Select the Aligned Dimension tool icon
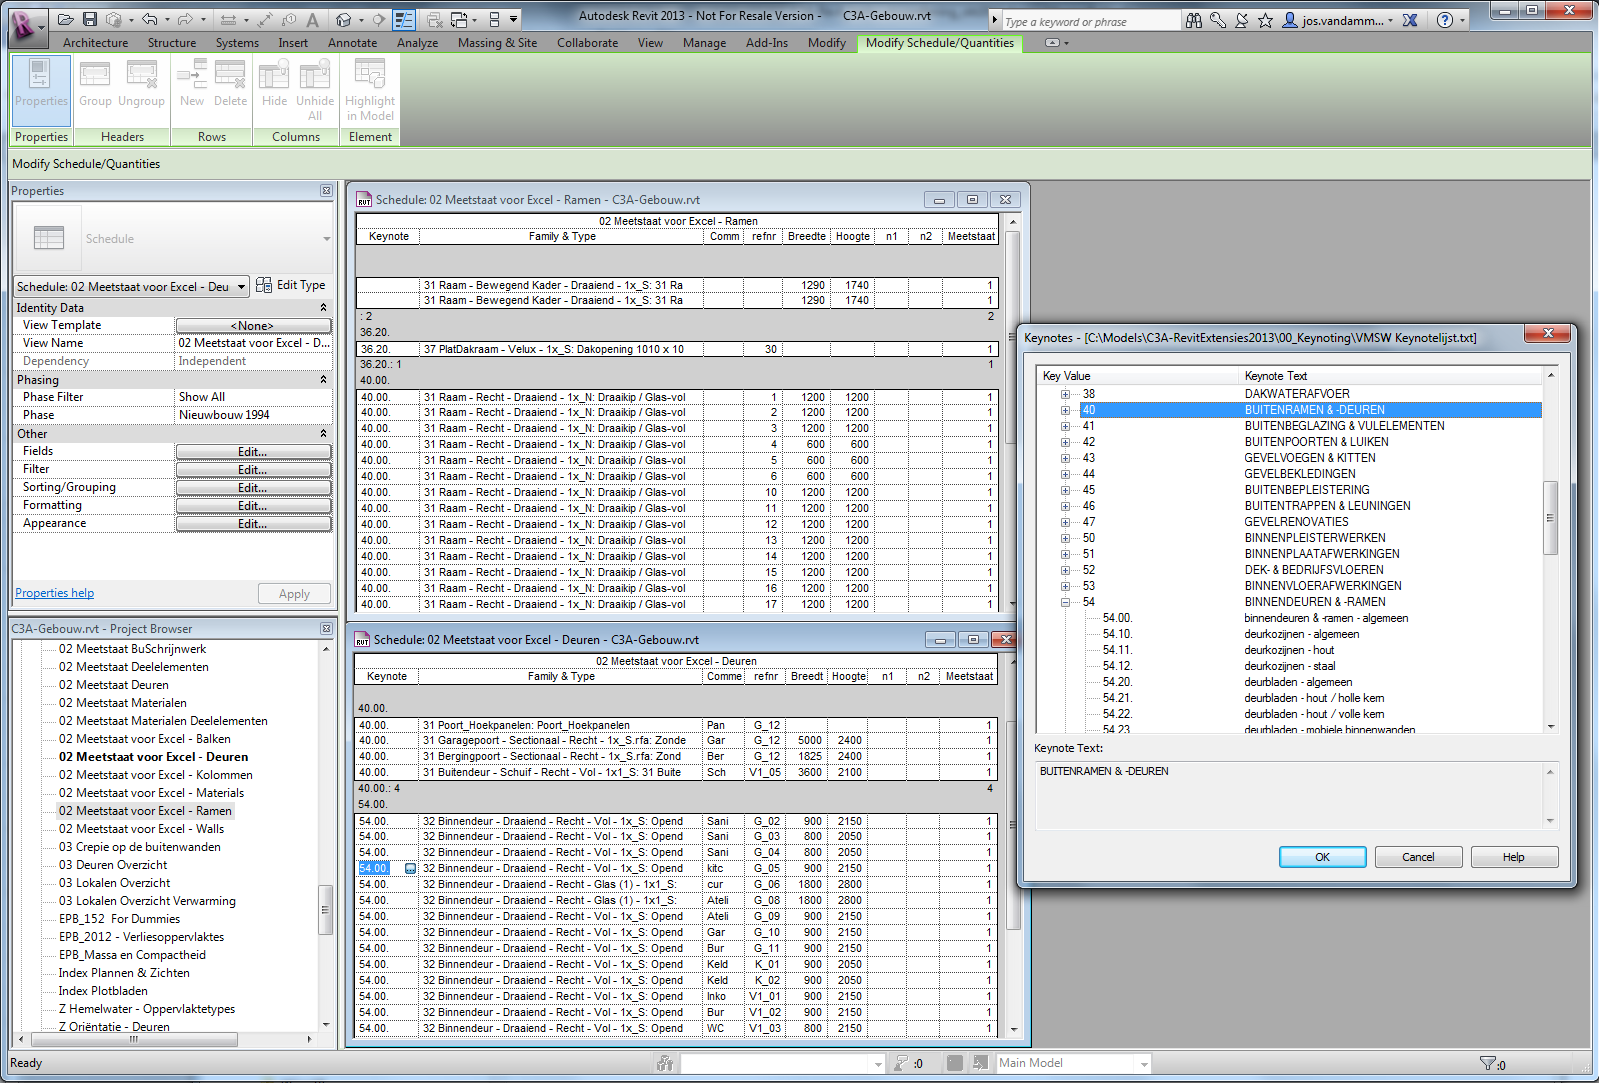 (228, 19)
